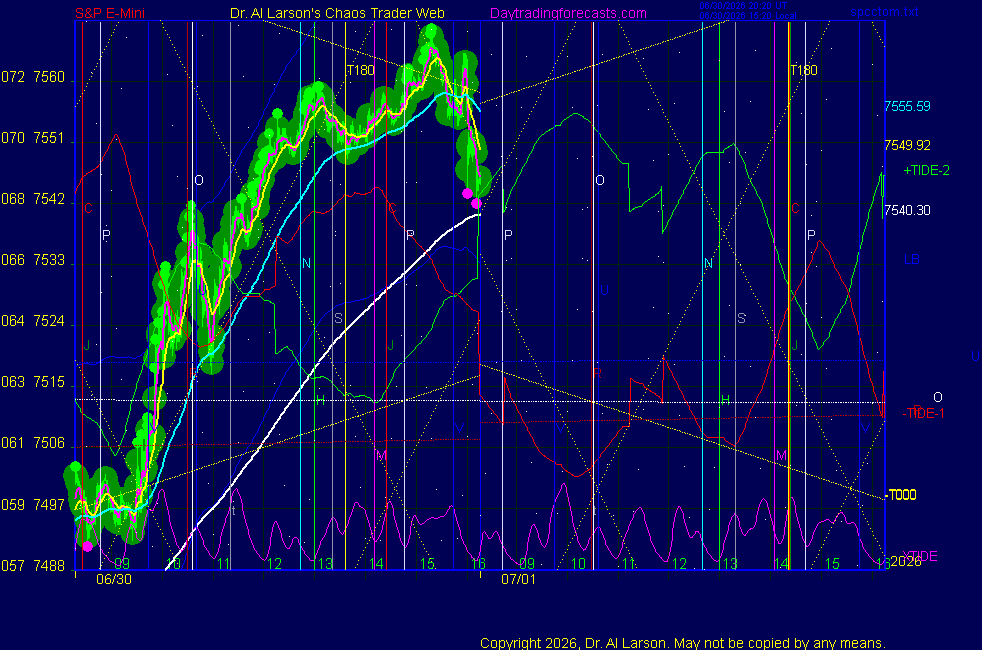
Task: Select the spcctom.txt file name label
Action: point(884,12)
